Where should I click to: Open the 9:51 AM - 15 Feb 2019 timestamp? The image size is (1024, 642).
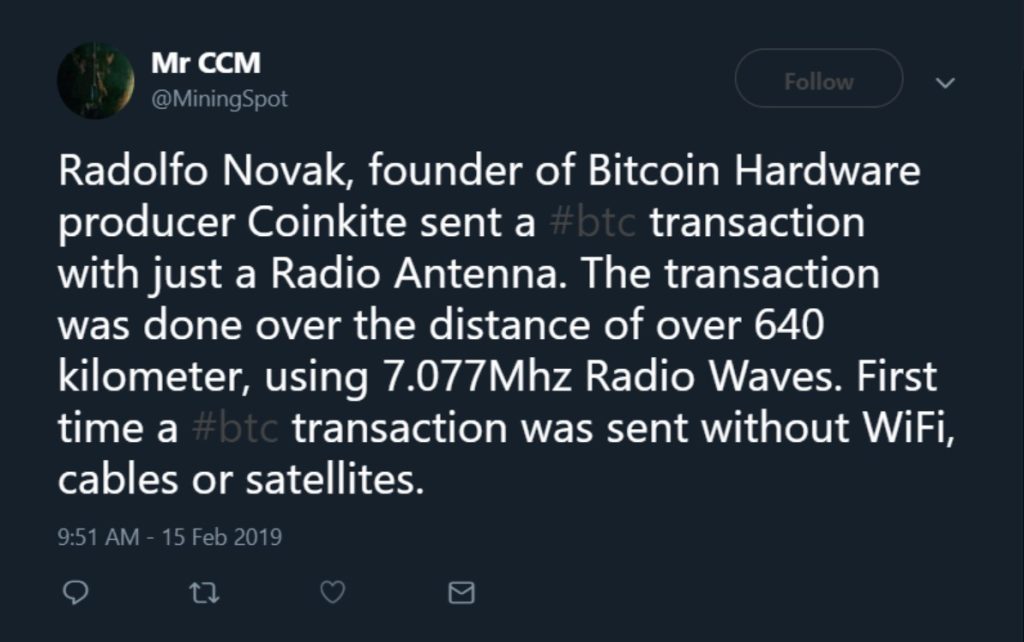[x=170, y=537]
